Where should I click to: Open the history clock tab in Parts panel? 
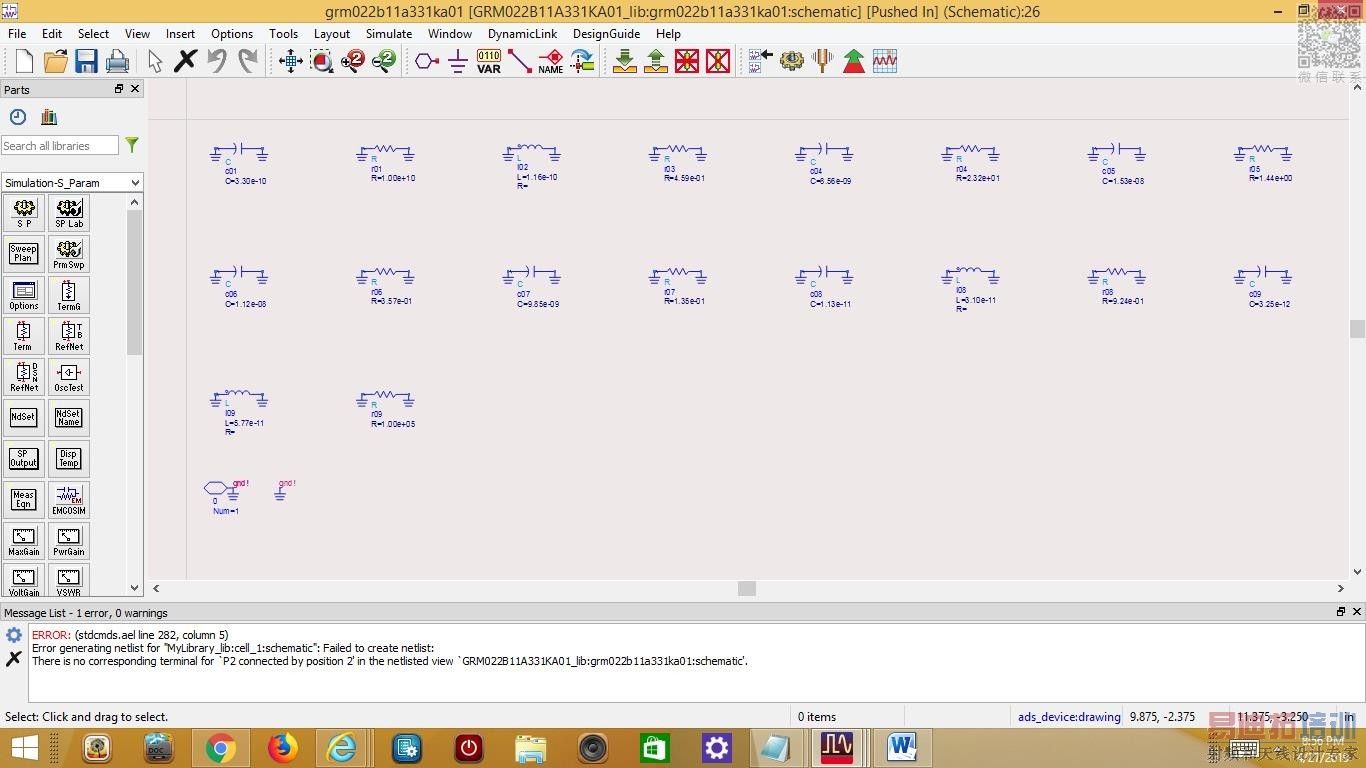(18, 117)
